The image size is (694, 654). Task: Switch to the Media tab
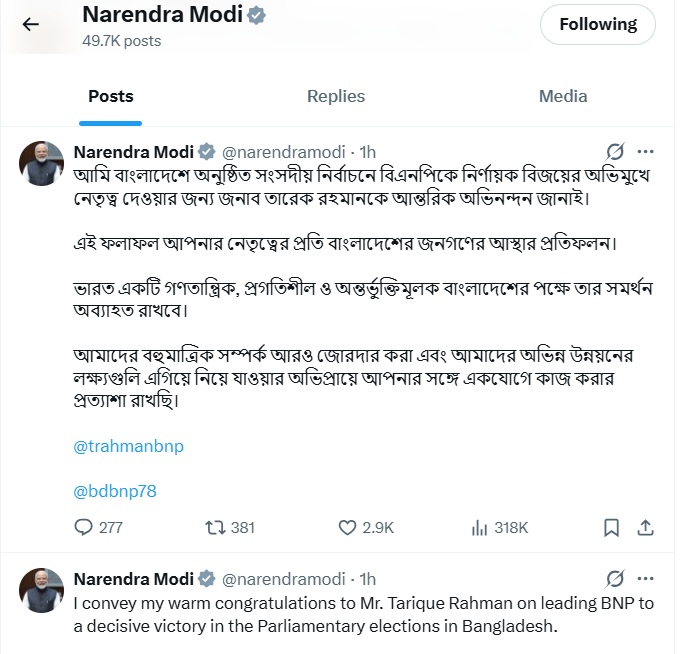point(563,96)
